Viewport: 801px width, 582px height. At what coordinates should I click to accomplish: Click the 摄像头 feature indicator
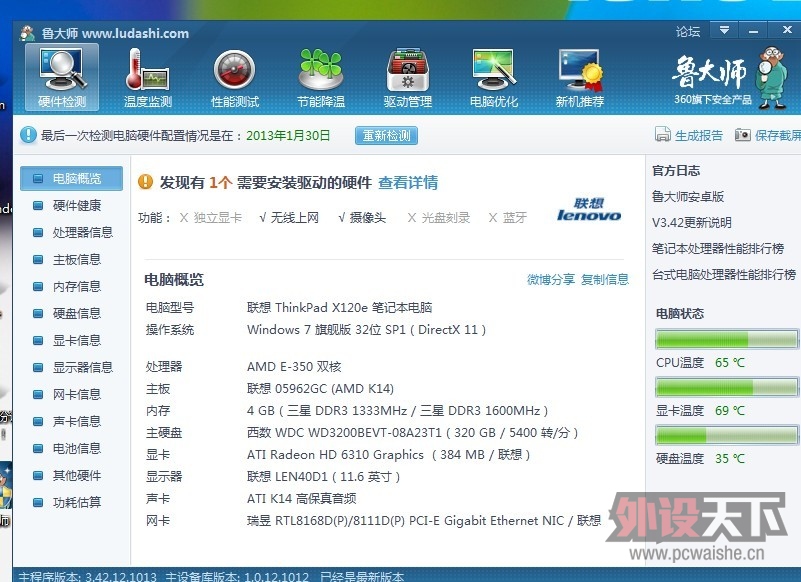click(362, 218)
